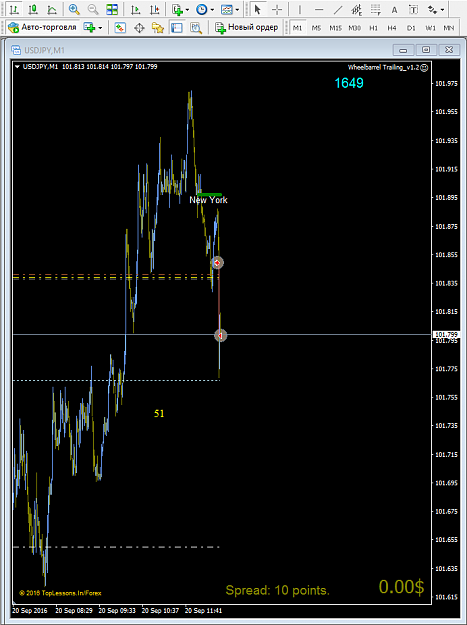The height and width of the screenshot is (625, 467).
Task: Expand one-click trading triangle beside USDJPY,M1
Action: click(17, 67)
